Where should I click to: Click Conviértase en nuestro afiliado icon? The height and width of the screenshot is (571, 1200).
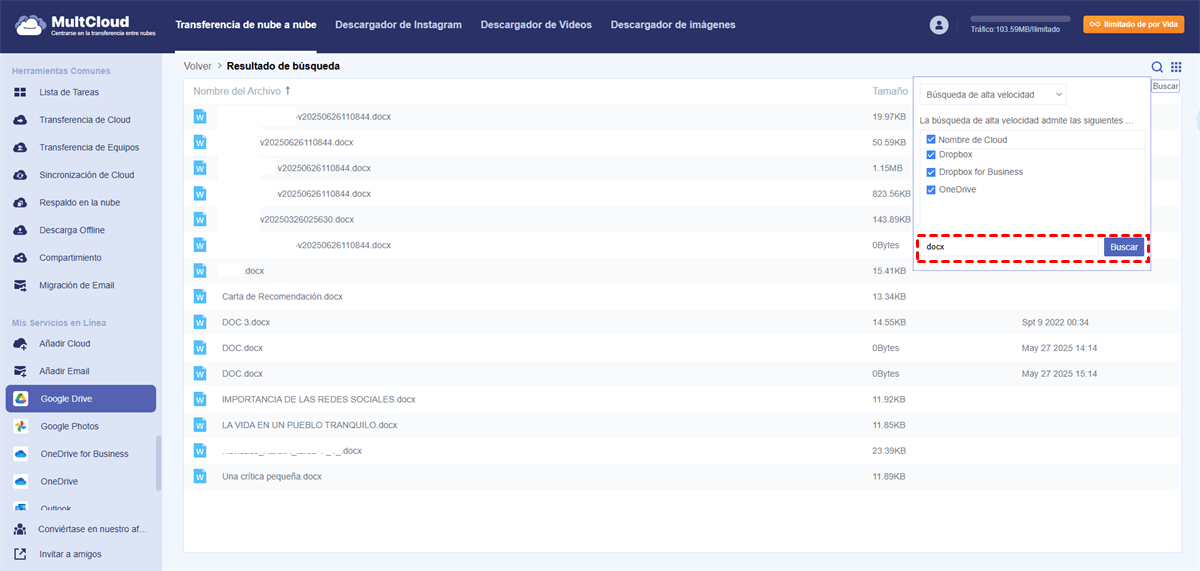[20, 529]
